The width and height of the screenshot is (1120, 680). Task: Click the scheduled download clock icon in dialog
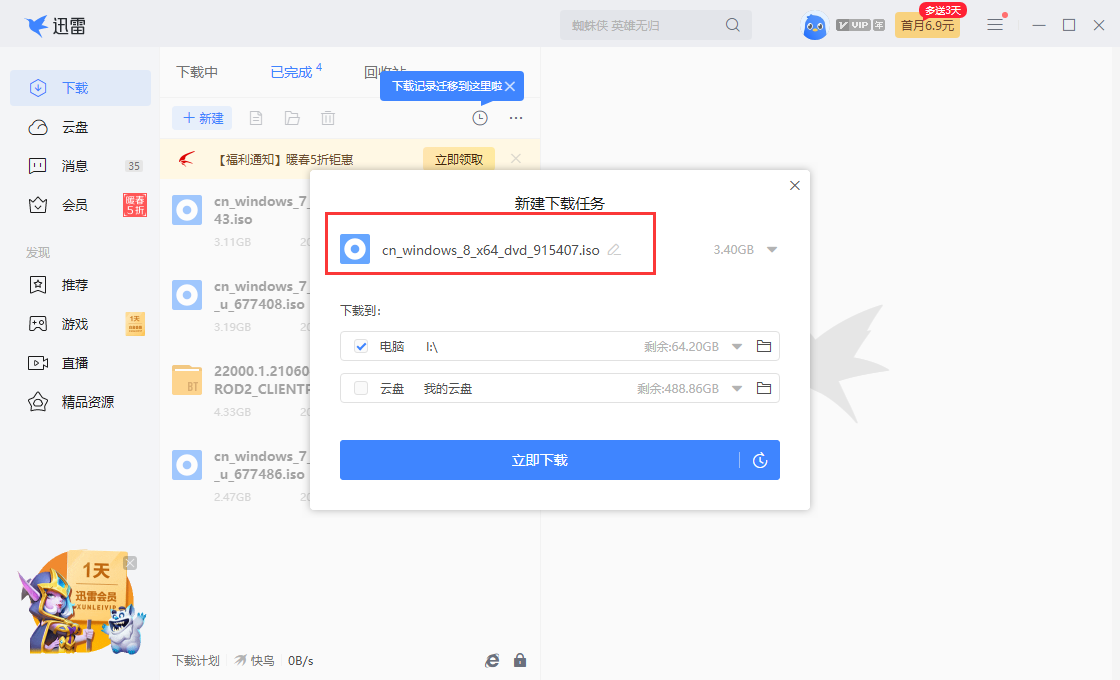(x=760, y=461)
